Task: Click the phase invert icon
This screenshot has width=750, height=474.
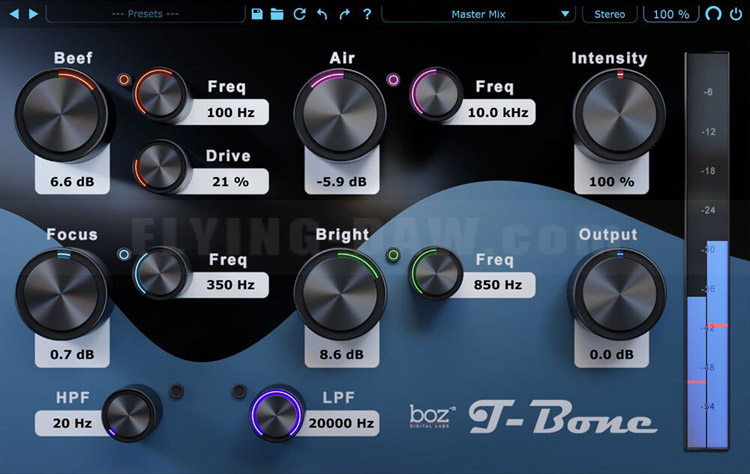Action: 713,14
